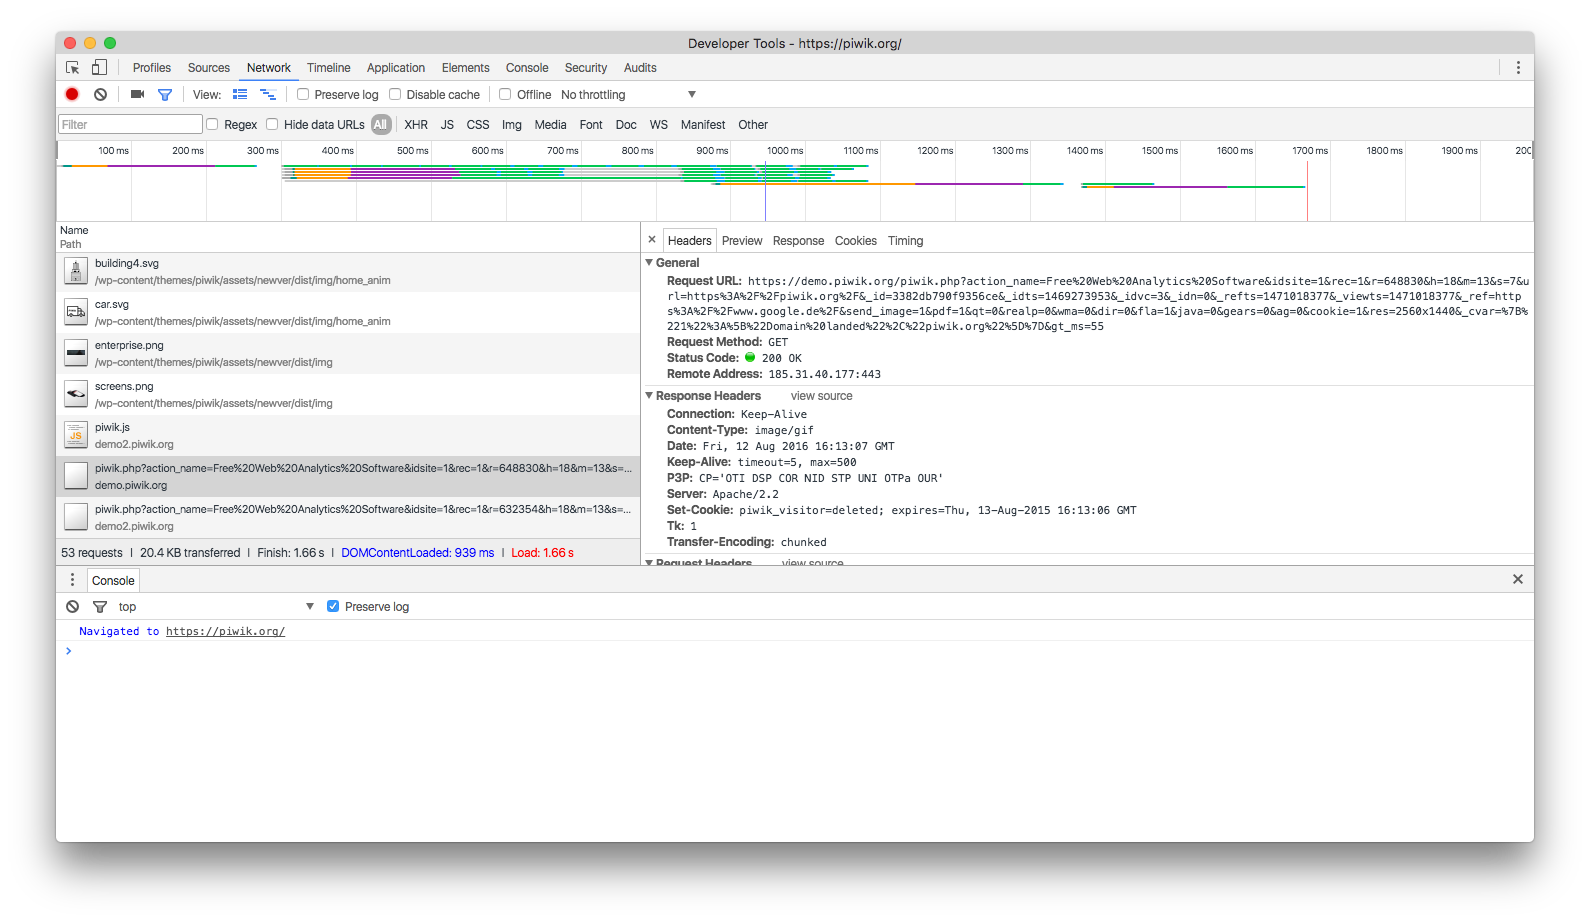Check the Offline checkbox
This screenshot has width=1590, height=922.
506,94
